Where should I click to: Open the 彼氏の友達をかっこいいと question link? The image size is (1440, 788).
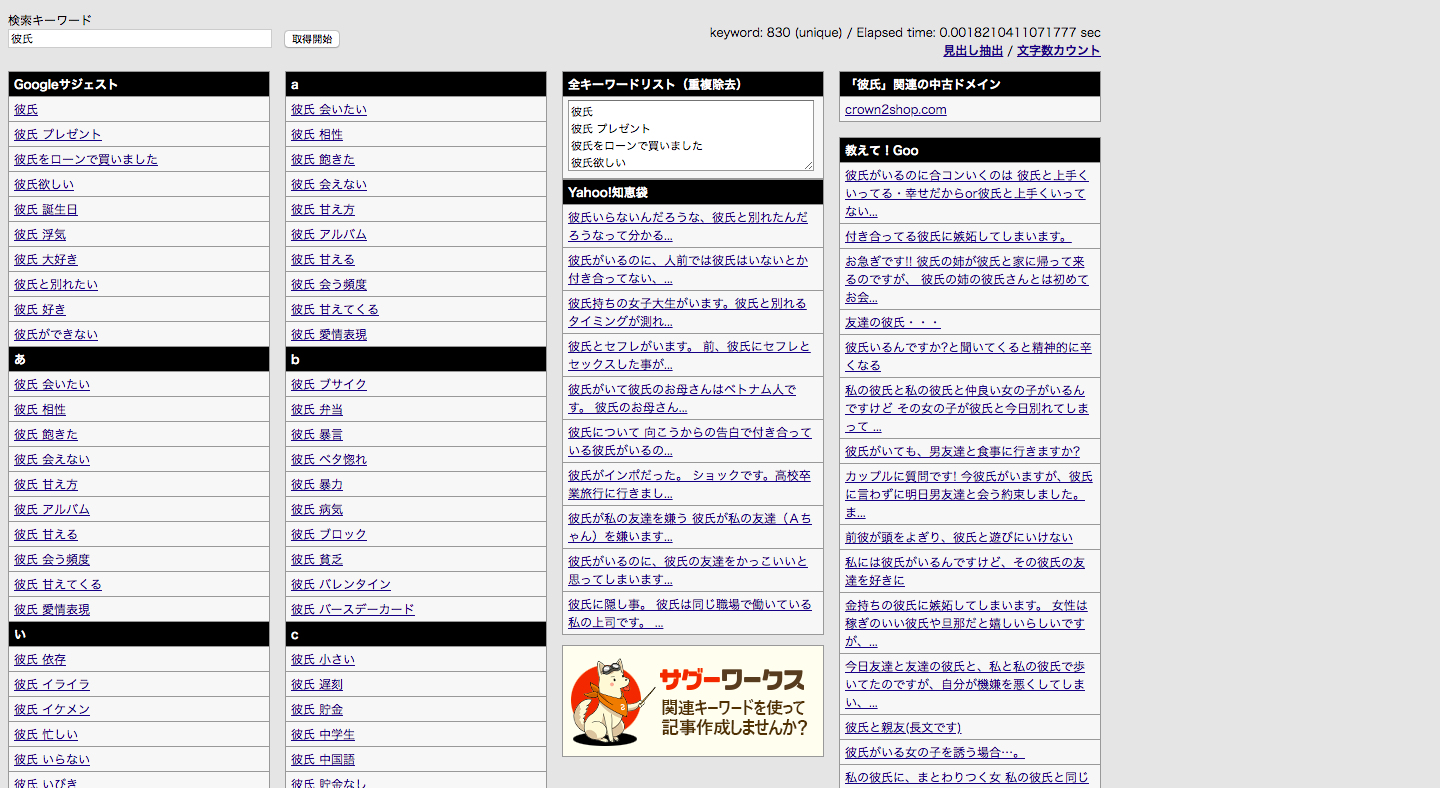(688, 570)
